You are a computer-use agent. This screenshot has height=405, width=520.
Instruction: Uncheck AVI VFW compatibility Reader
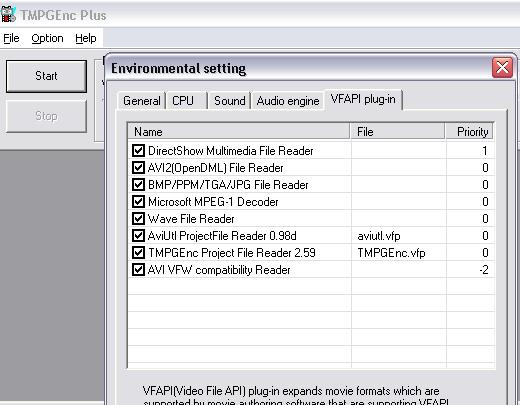tap(138, 269)
